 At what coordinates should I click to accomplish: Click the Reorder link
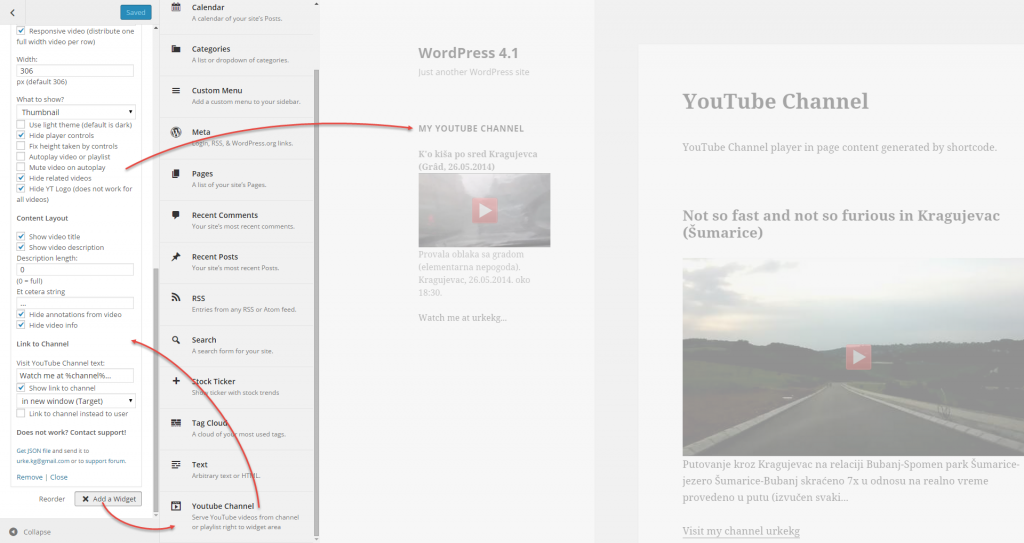coord(52,499)
